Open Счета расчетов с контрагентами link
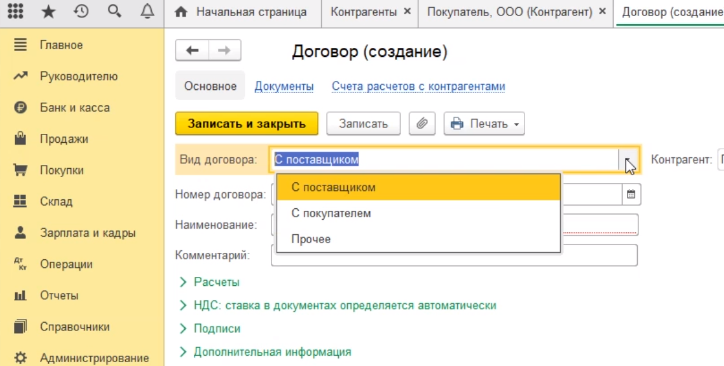The width and height of the screenshot is (724, 366). coord(418,86)
